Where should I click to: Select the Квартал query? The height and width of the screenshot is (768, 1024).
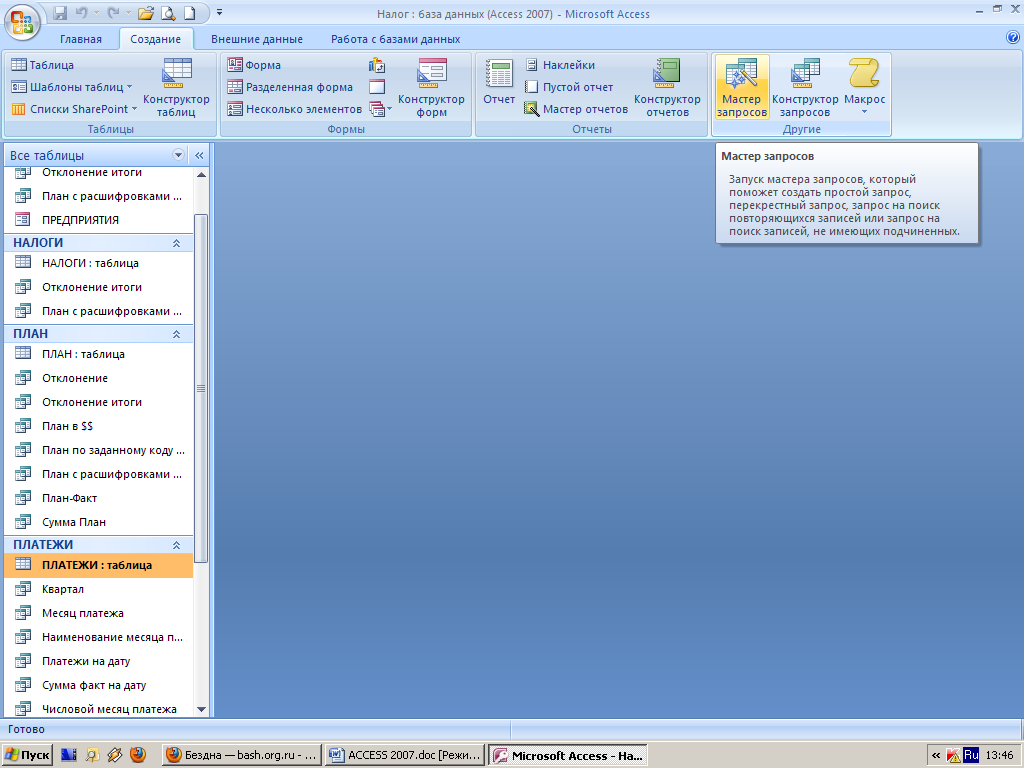99,589
